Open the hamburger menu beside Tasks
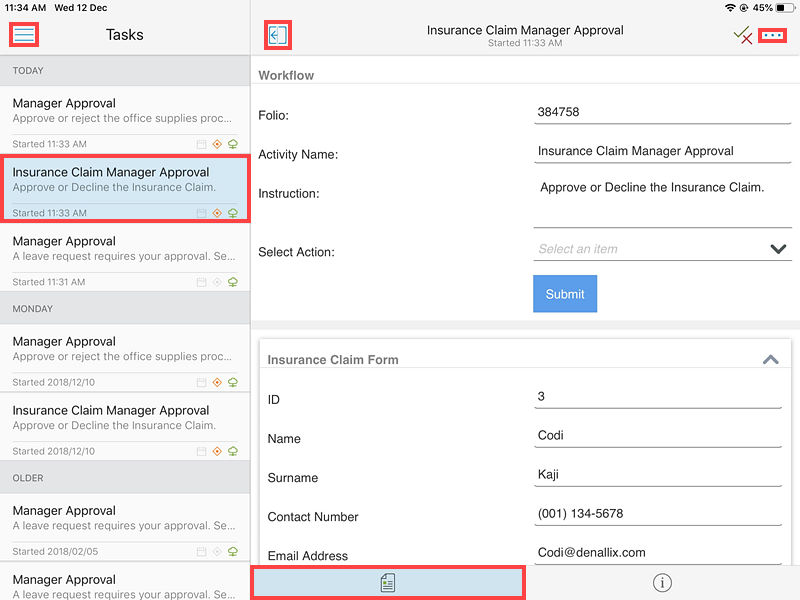 24,35
